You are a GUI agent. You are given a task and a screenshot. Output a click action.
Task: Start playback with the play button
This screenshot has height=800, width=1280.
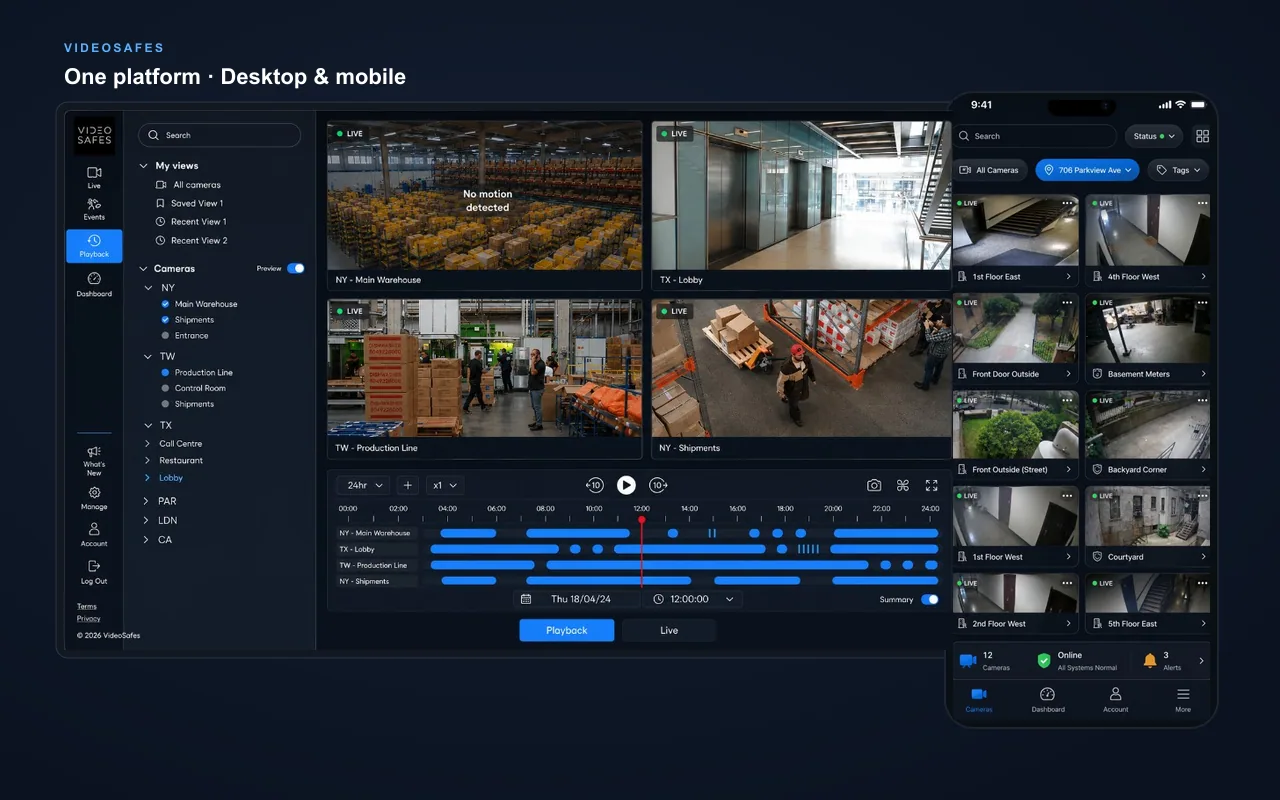626,485
